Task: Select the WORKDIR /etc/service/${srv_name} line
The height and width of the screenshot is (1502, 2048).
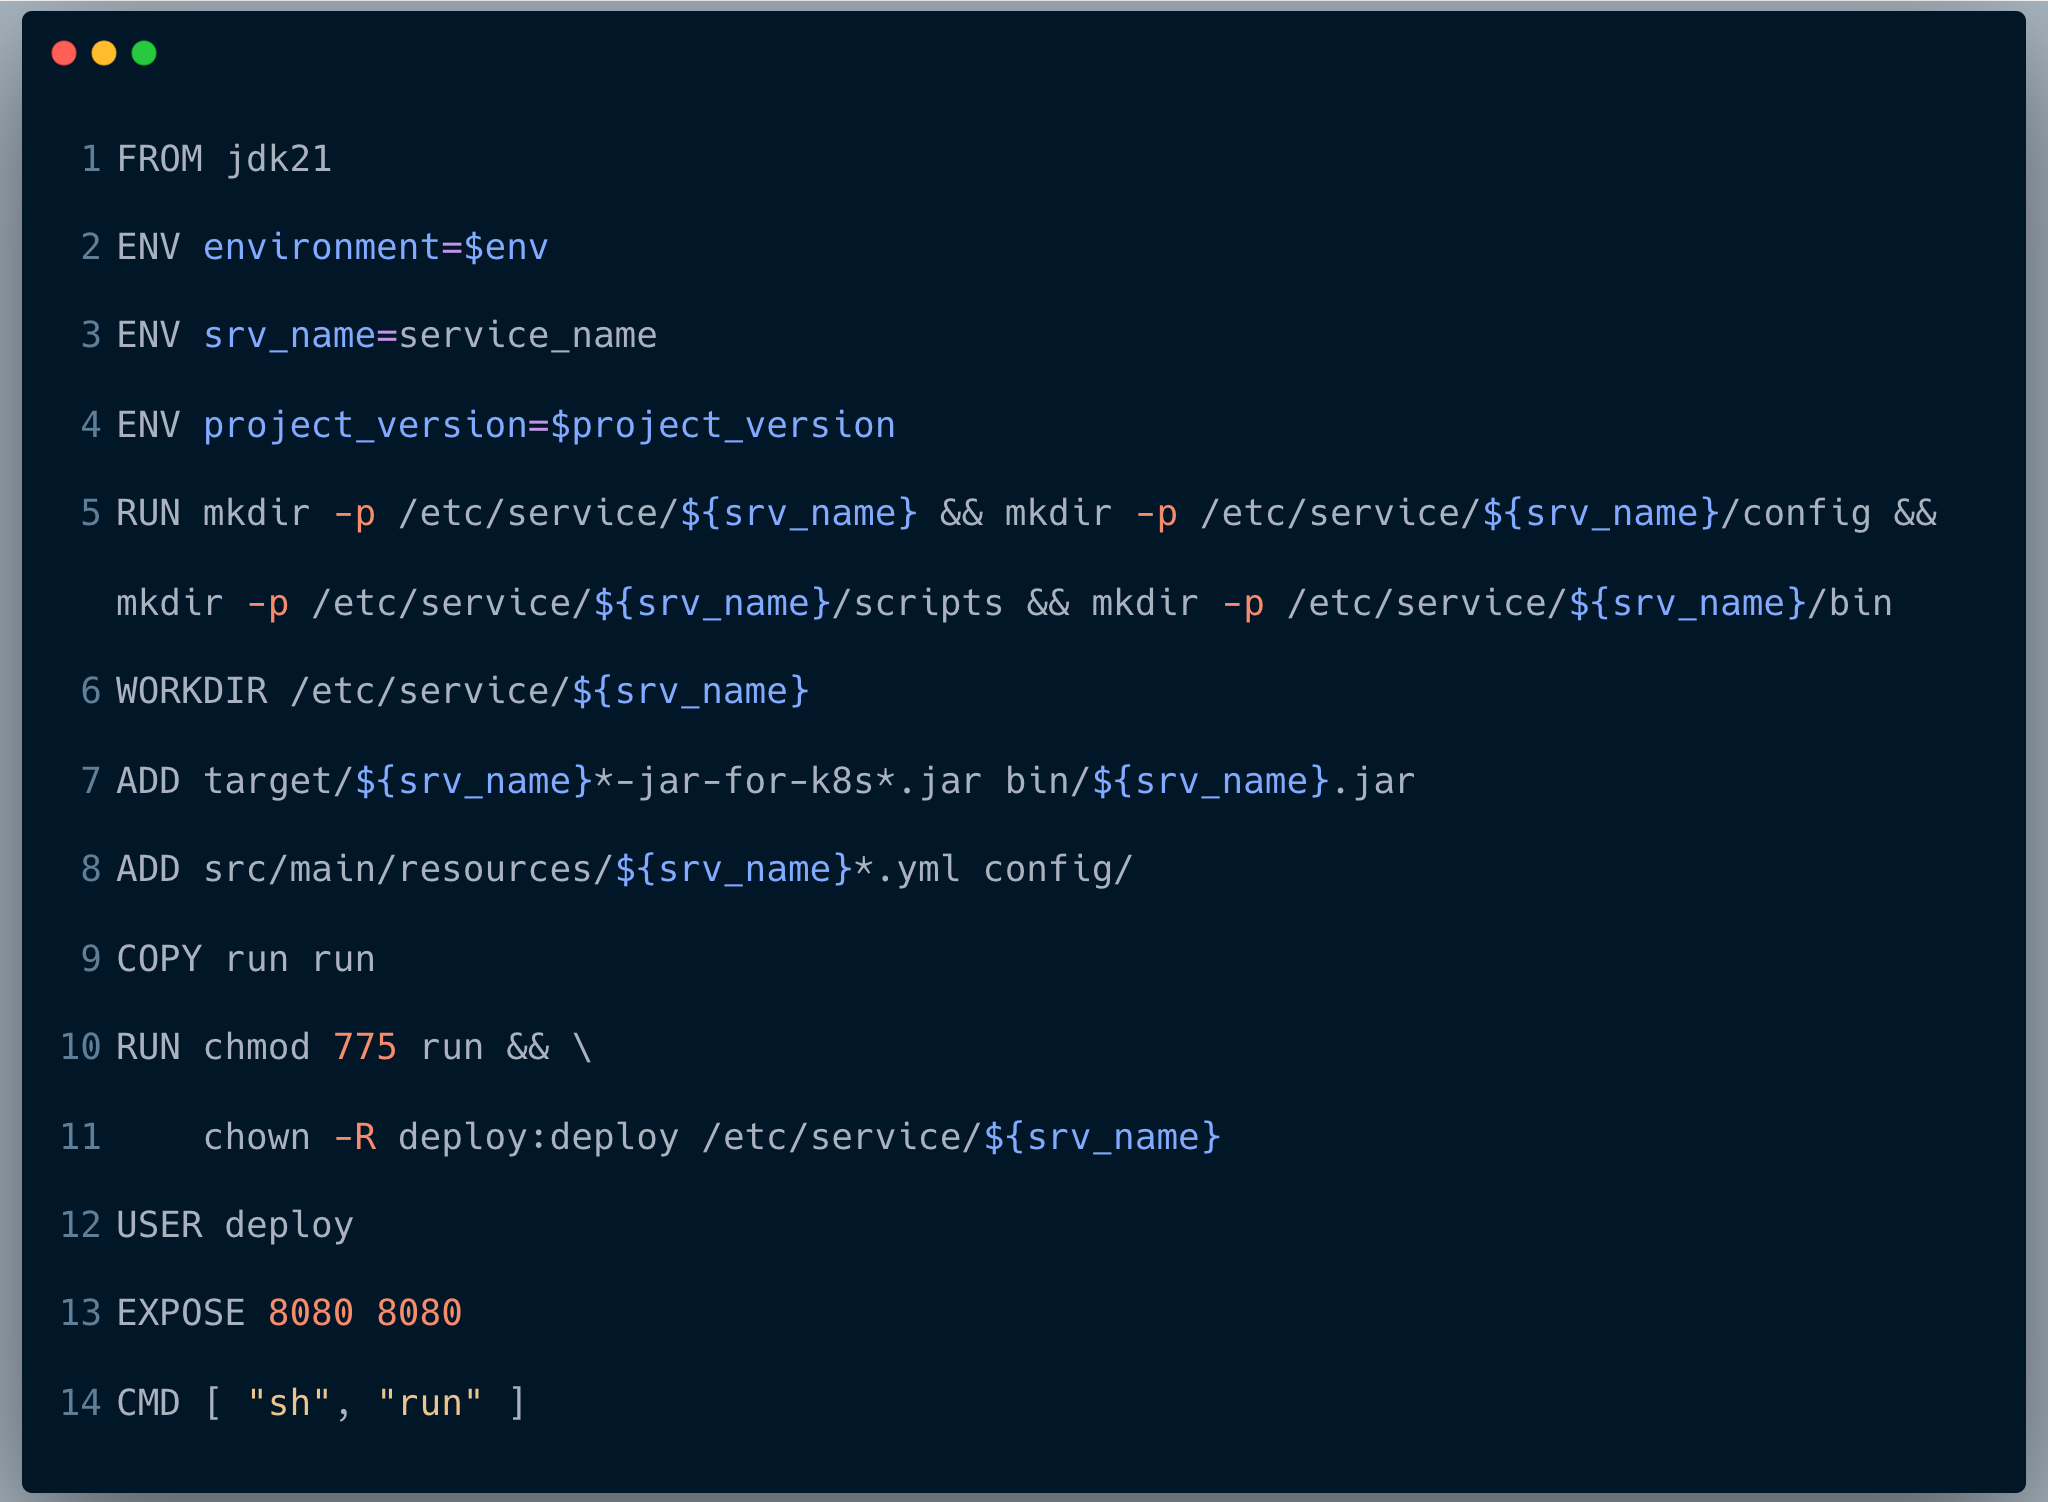Action: tap(460, 690)
